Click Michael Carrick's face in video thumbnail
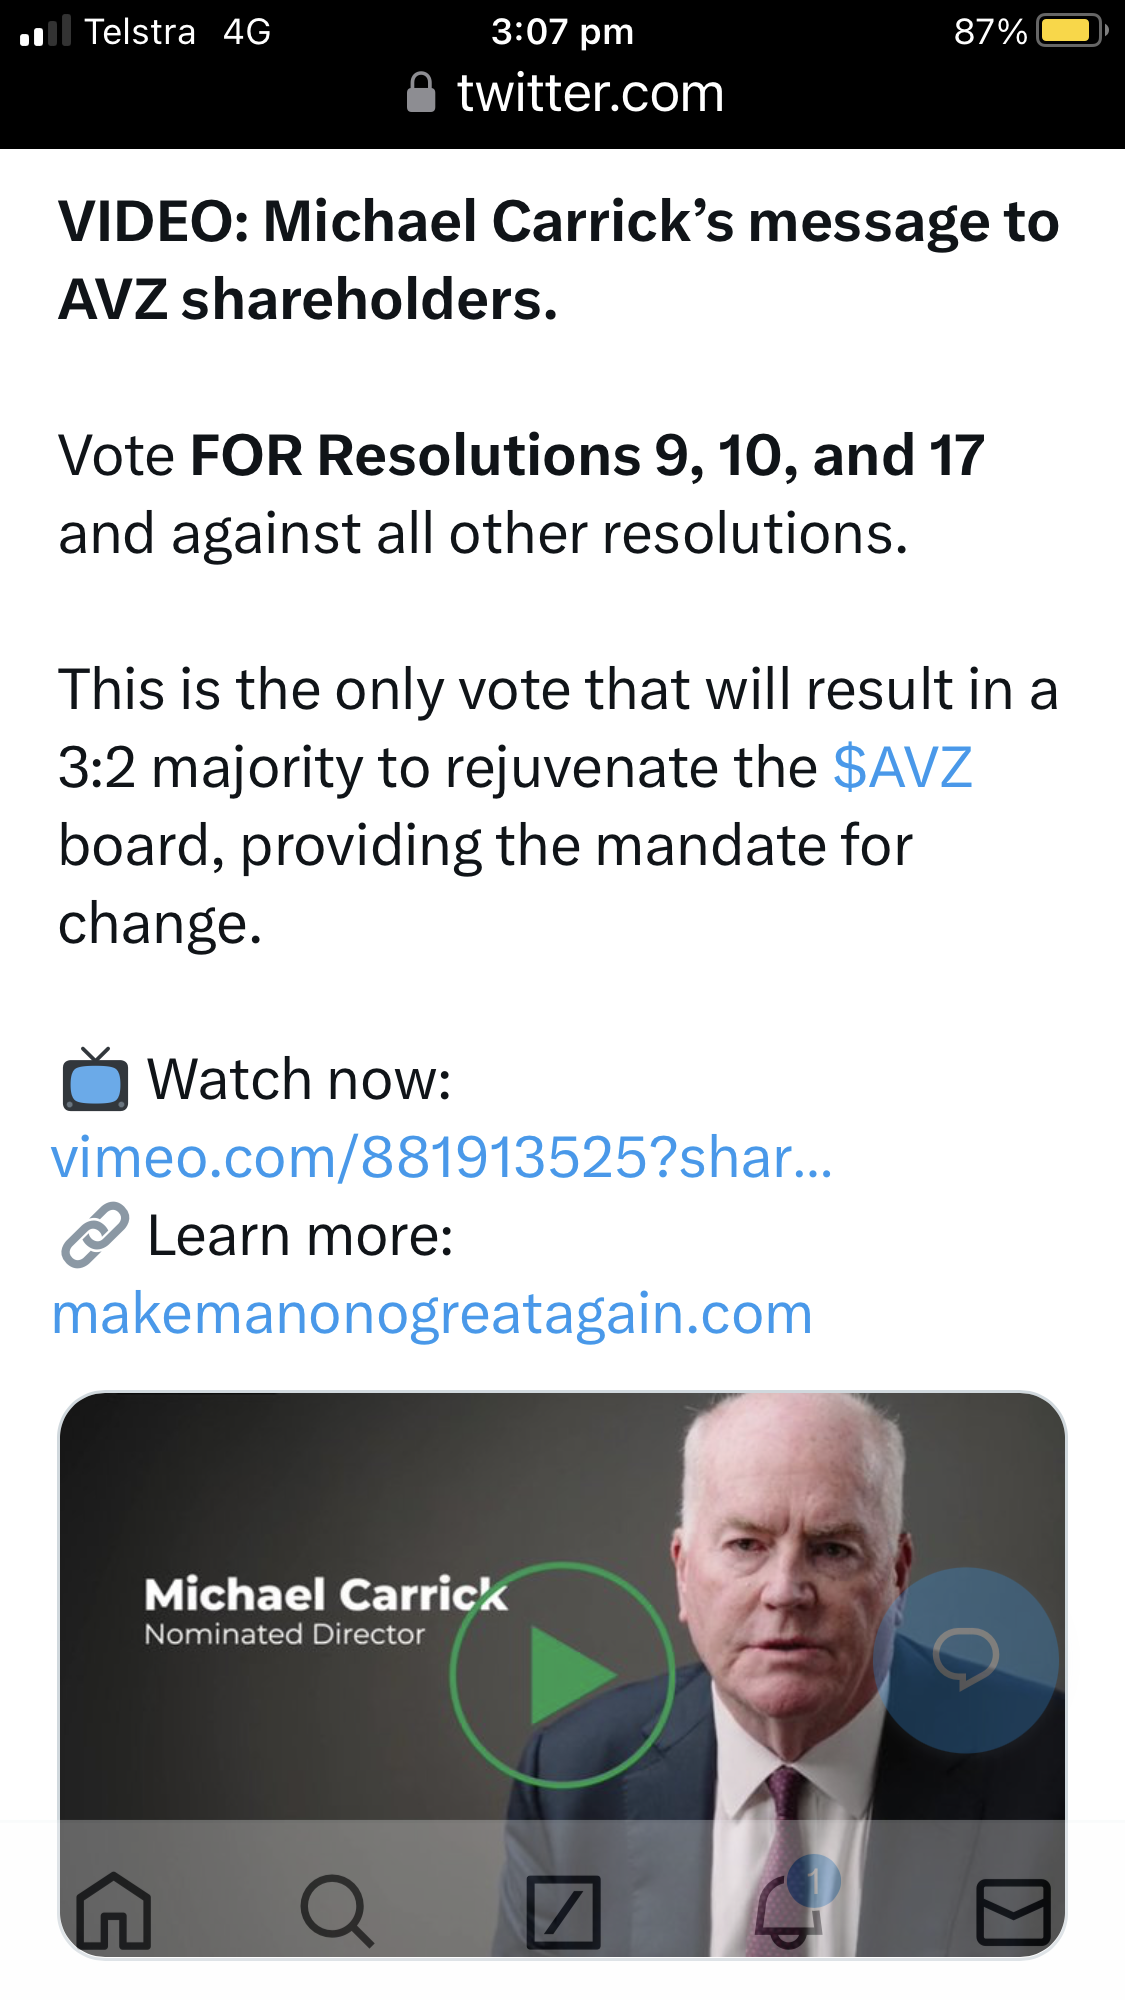Image resolution: width=1125 pixels, height=2001 pixels. tap(795, 1570)
